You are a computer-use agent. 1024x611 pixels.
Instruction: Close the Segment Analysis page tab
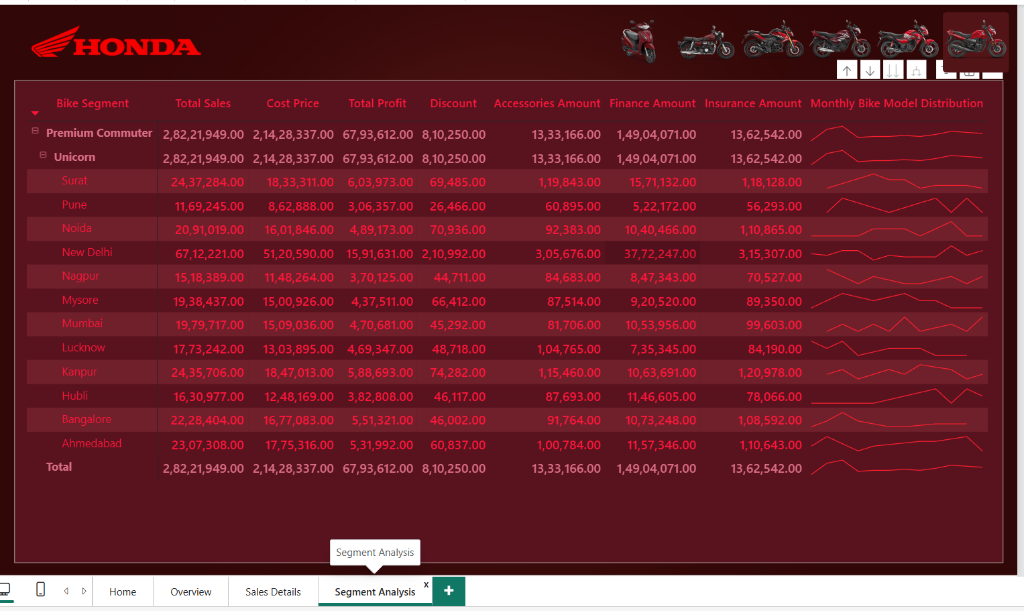coord(426,584)
